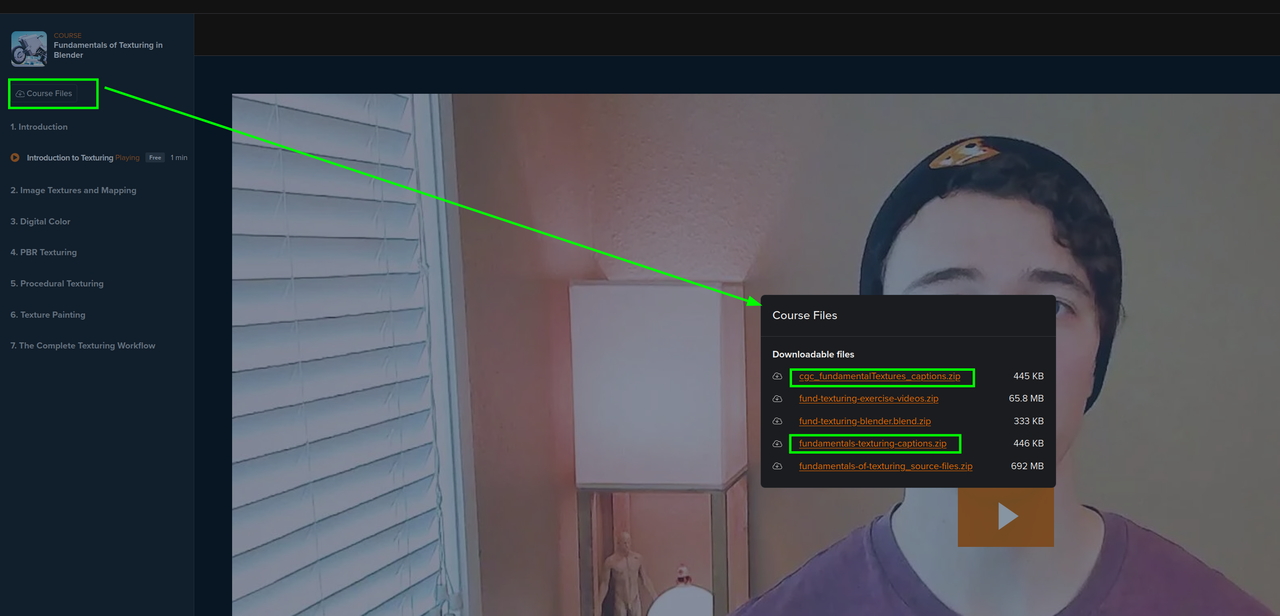The image size is (1280, 616).
Task: Download fundamentals-of-texturing_source-files.zip
Action: click(885, 466)
